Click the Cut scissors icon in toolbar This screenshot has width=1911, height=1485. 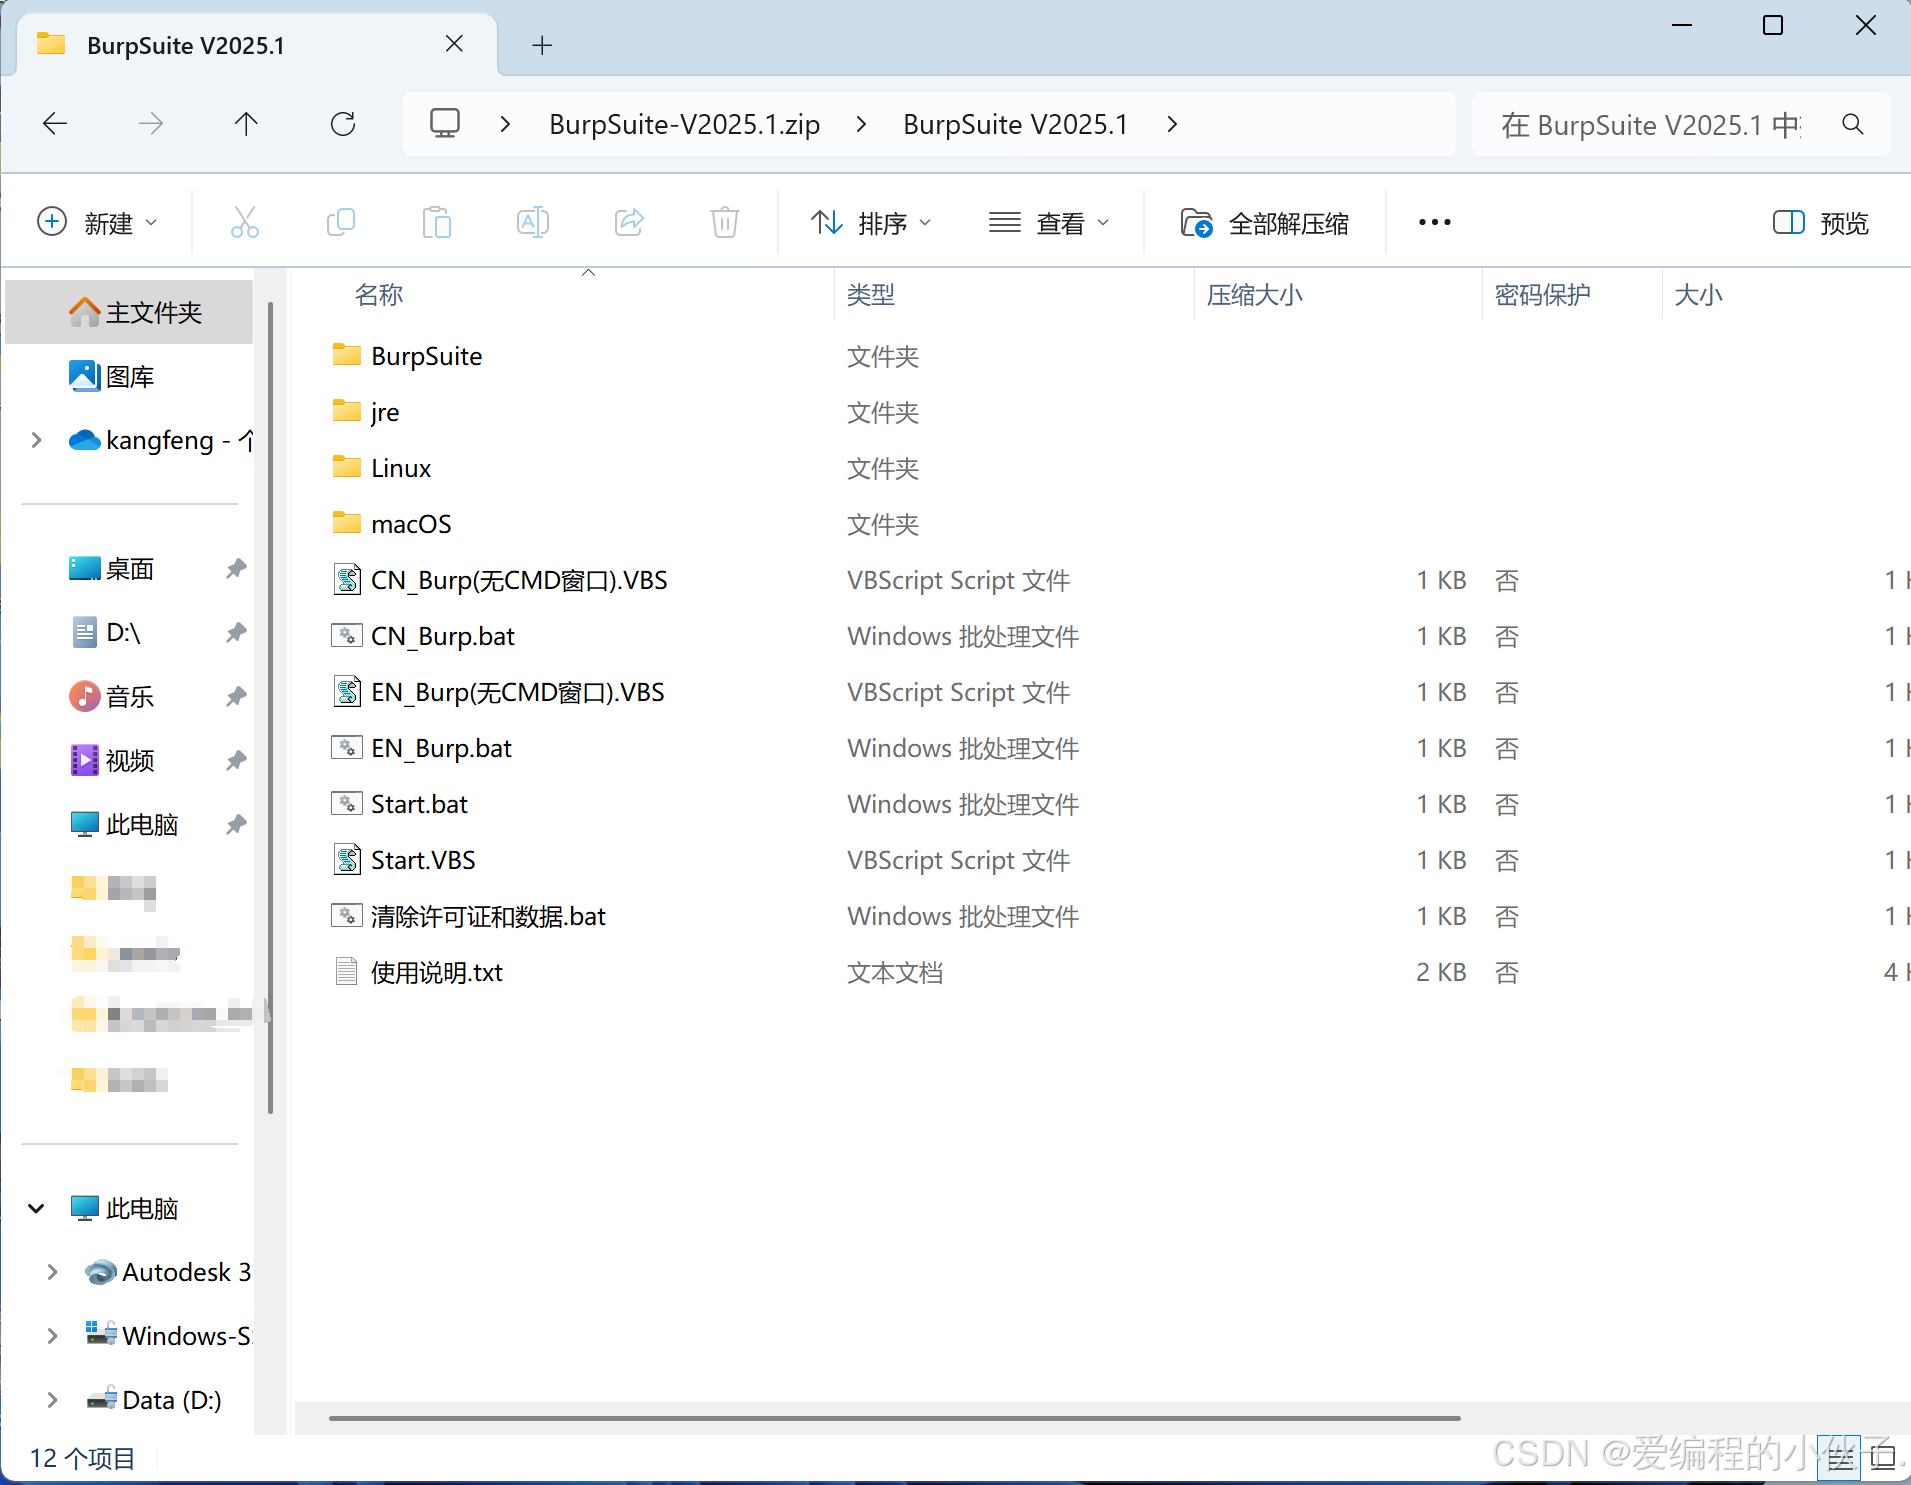(x=244, y=222)
